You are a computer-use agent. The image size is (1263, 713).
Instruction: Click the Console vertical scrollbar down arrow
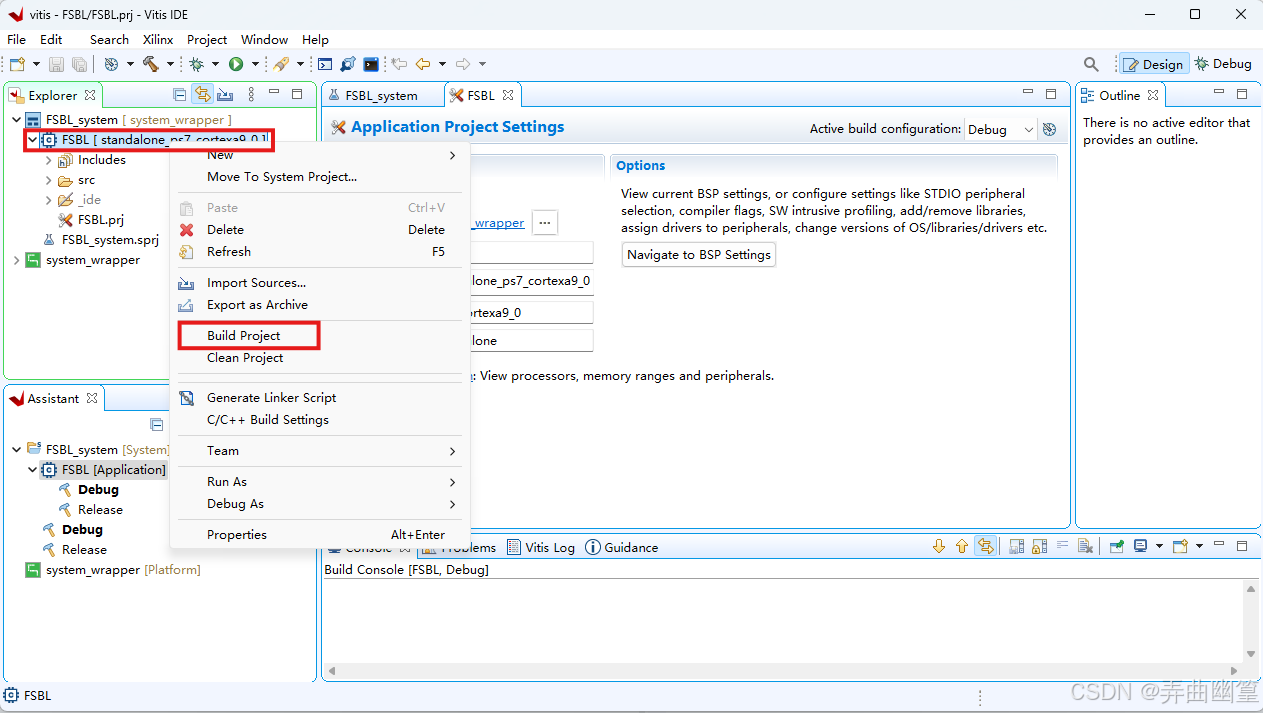(1251, 654)
